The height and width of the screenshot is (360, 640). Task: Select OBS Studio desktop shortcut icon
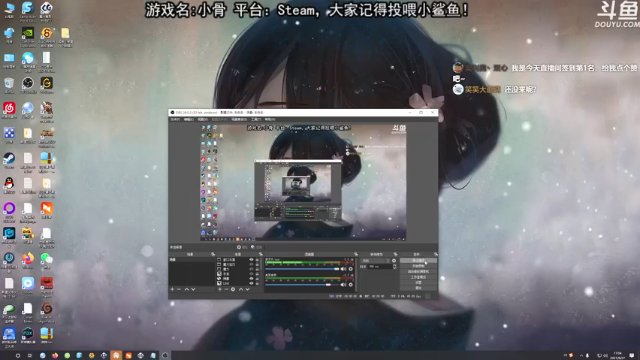28,85
